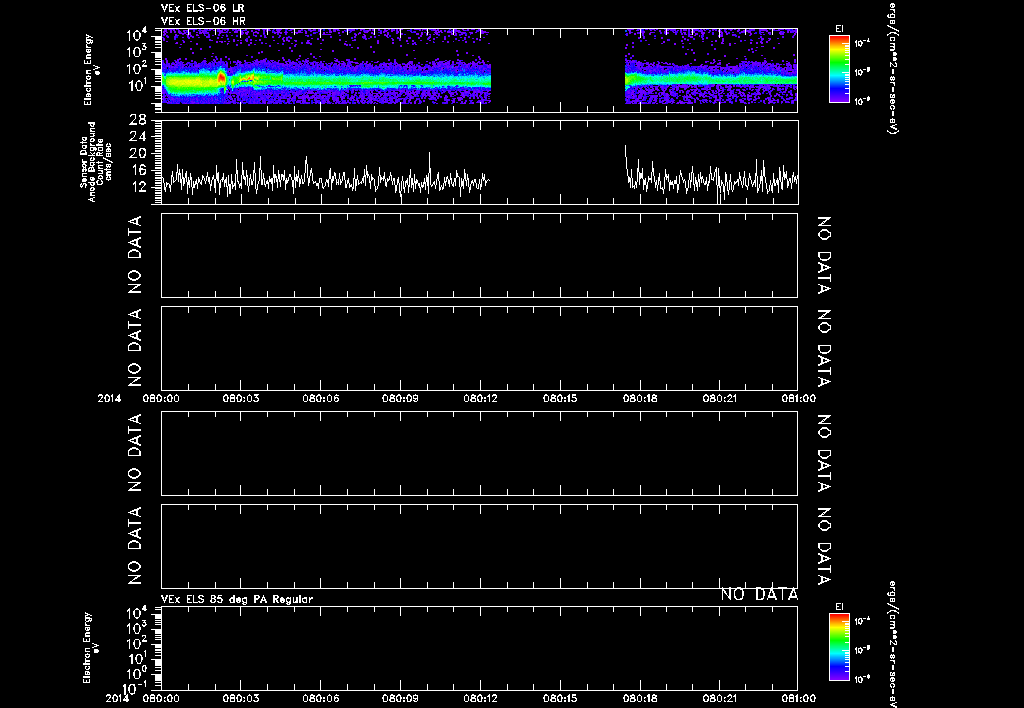Click the 'EI' label above the 85 deg PA color bar

click(x=839, y=607)
